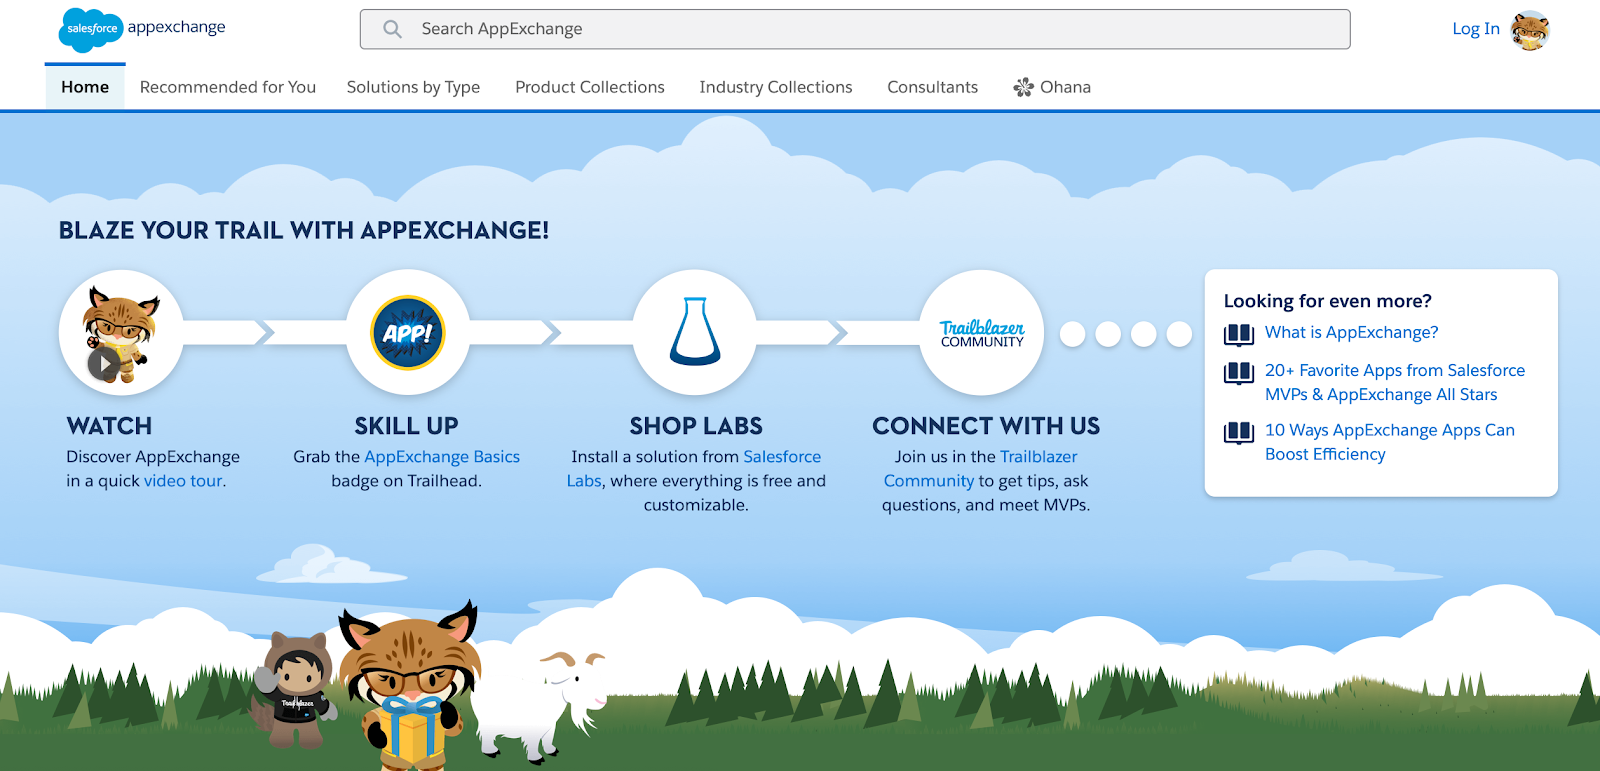Click book icon beside 10 Ways AppExchange
The height and width of the screenshot is (771, 1600).
(1239, 433)
